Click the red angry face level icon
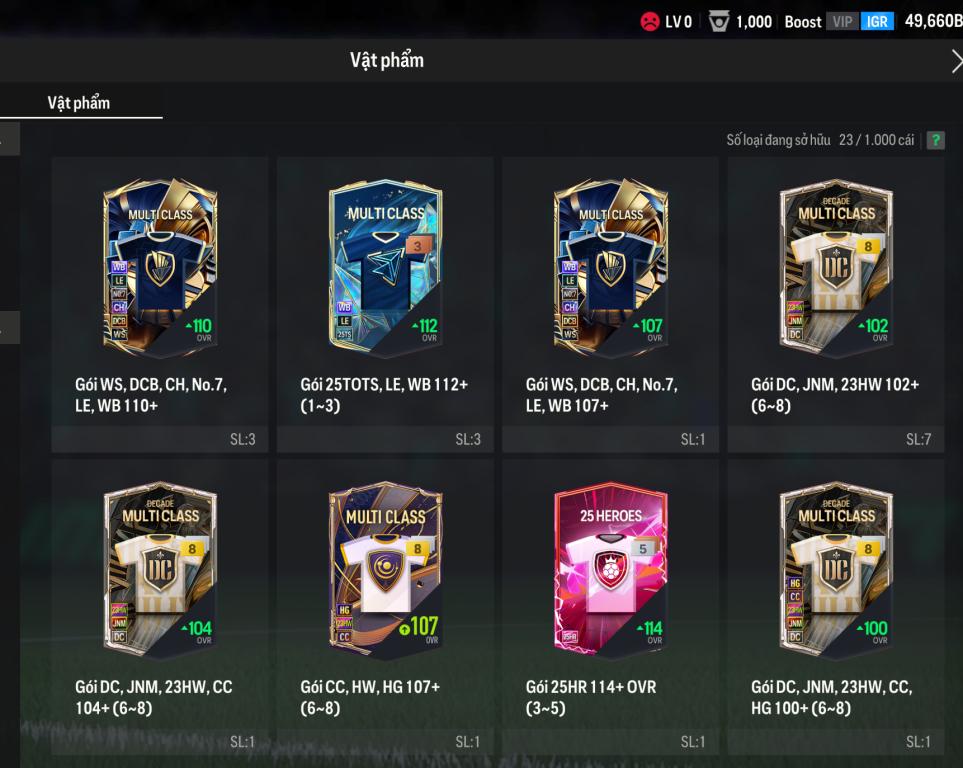 click(x=650, y=22)
